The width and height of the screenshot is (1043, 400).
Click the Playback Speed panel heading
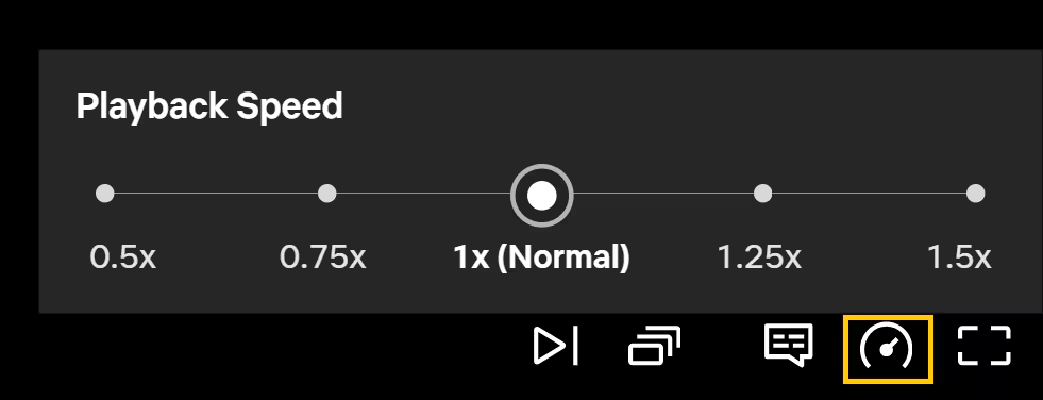tap(210, 107)
